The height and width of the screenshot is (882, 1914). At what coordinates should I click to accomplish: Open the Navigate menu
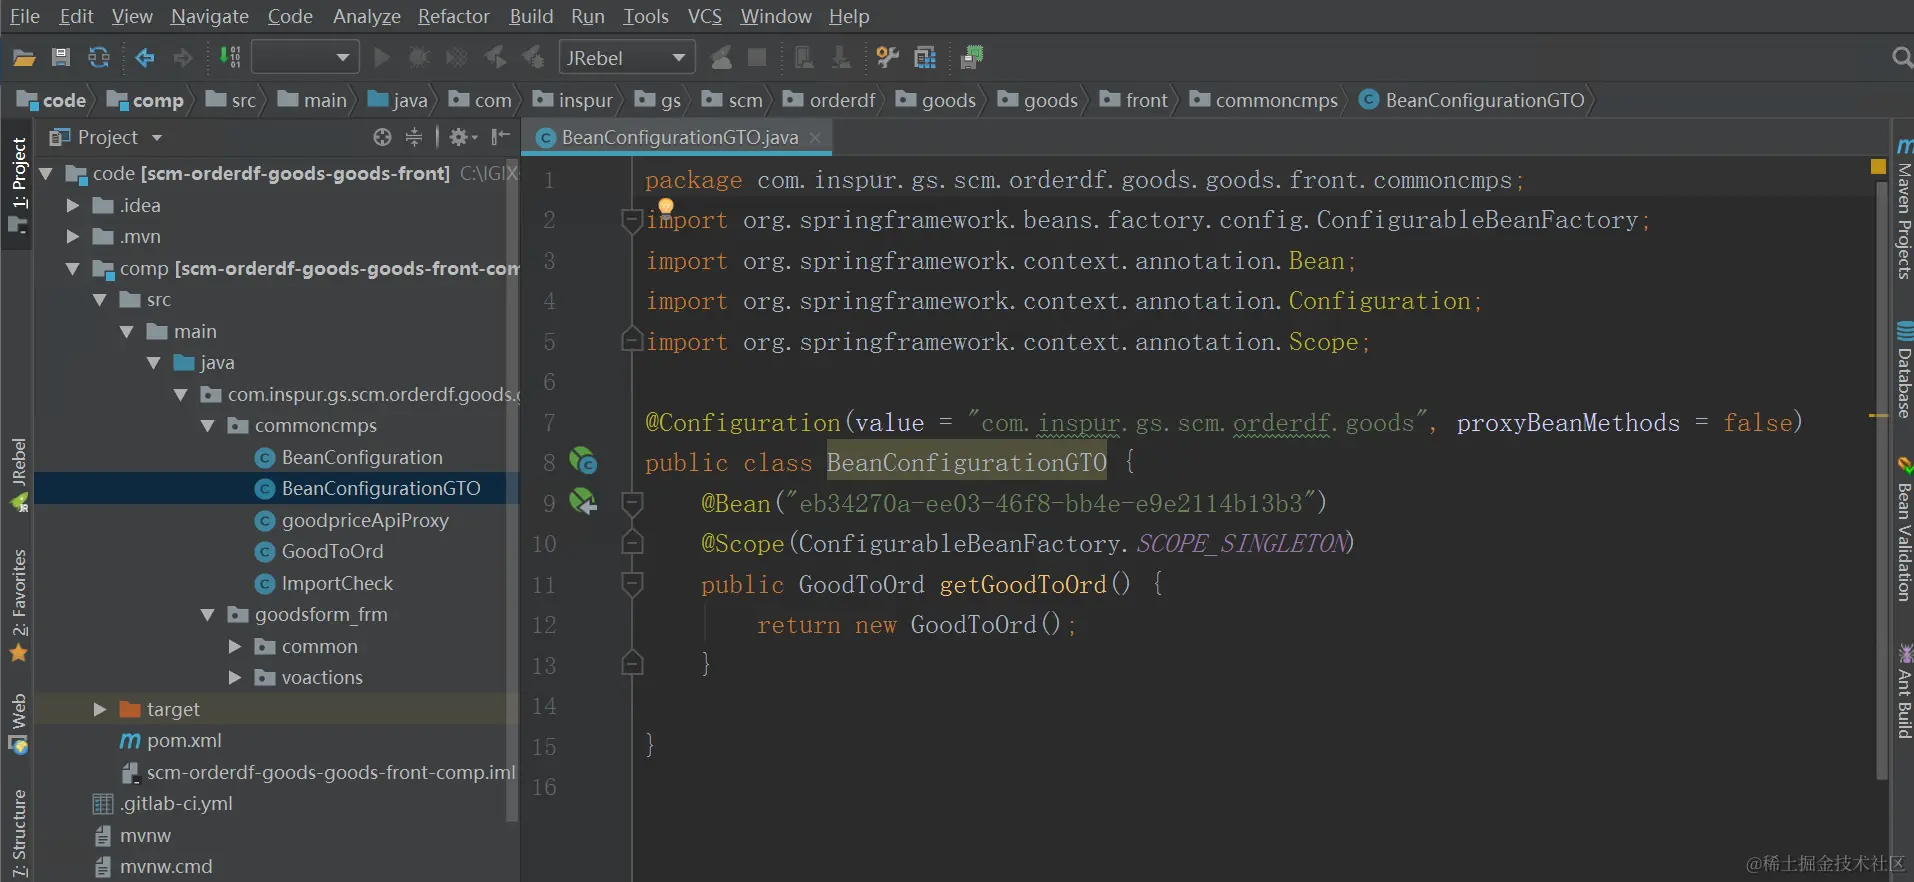click(x=210, y=16)
